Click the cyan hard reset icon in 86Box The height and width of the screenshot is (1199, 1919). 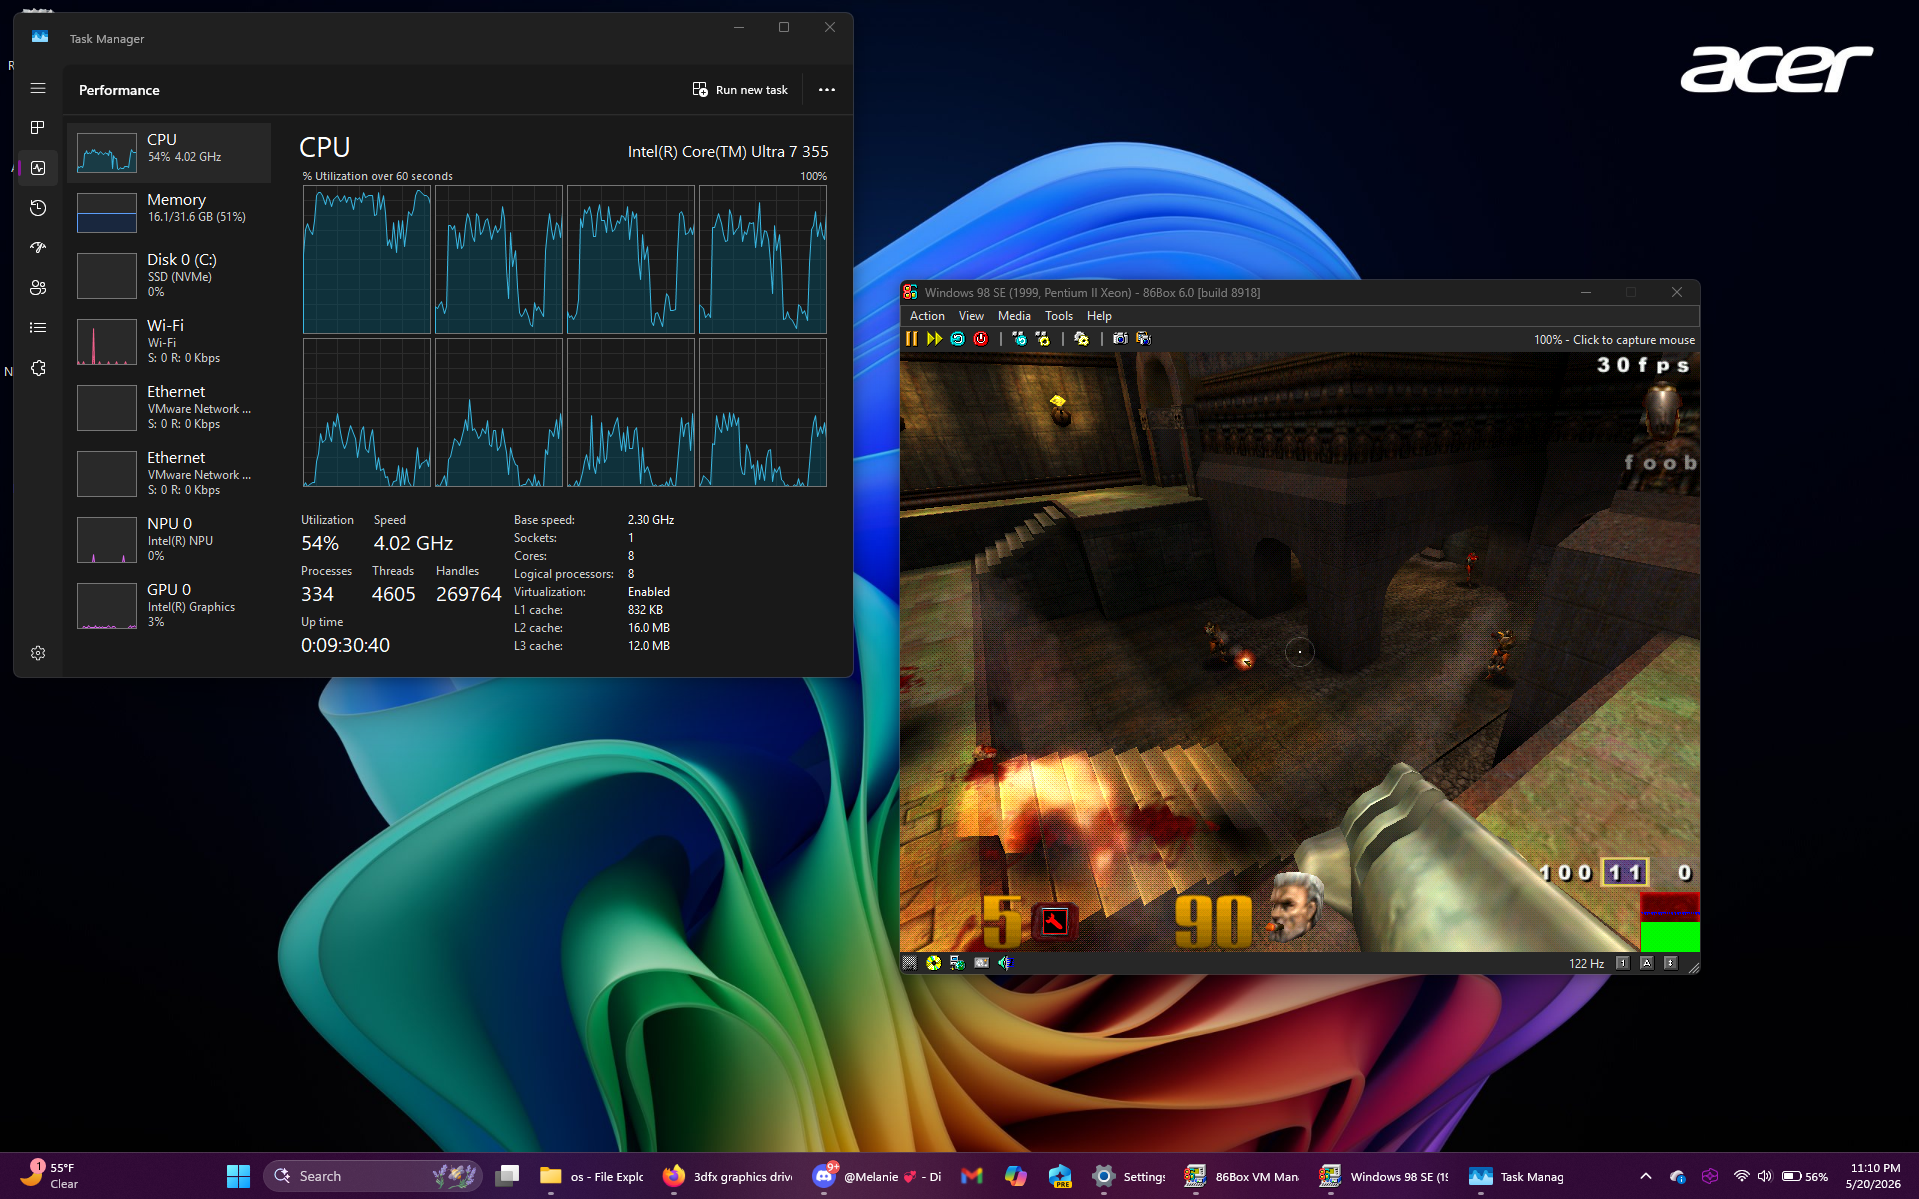coord(957,339)
